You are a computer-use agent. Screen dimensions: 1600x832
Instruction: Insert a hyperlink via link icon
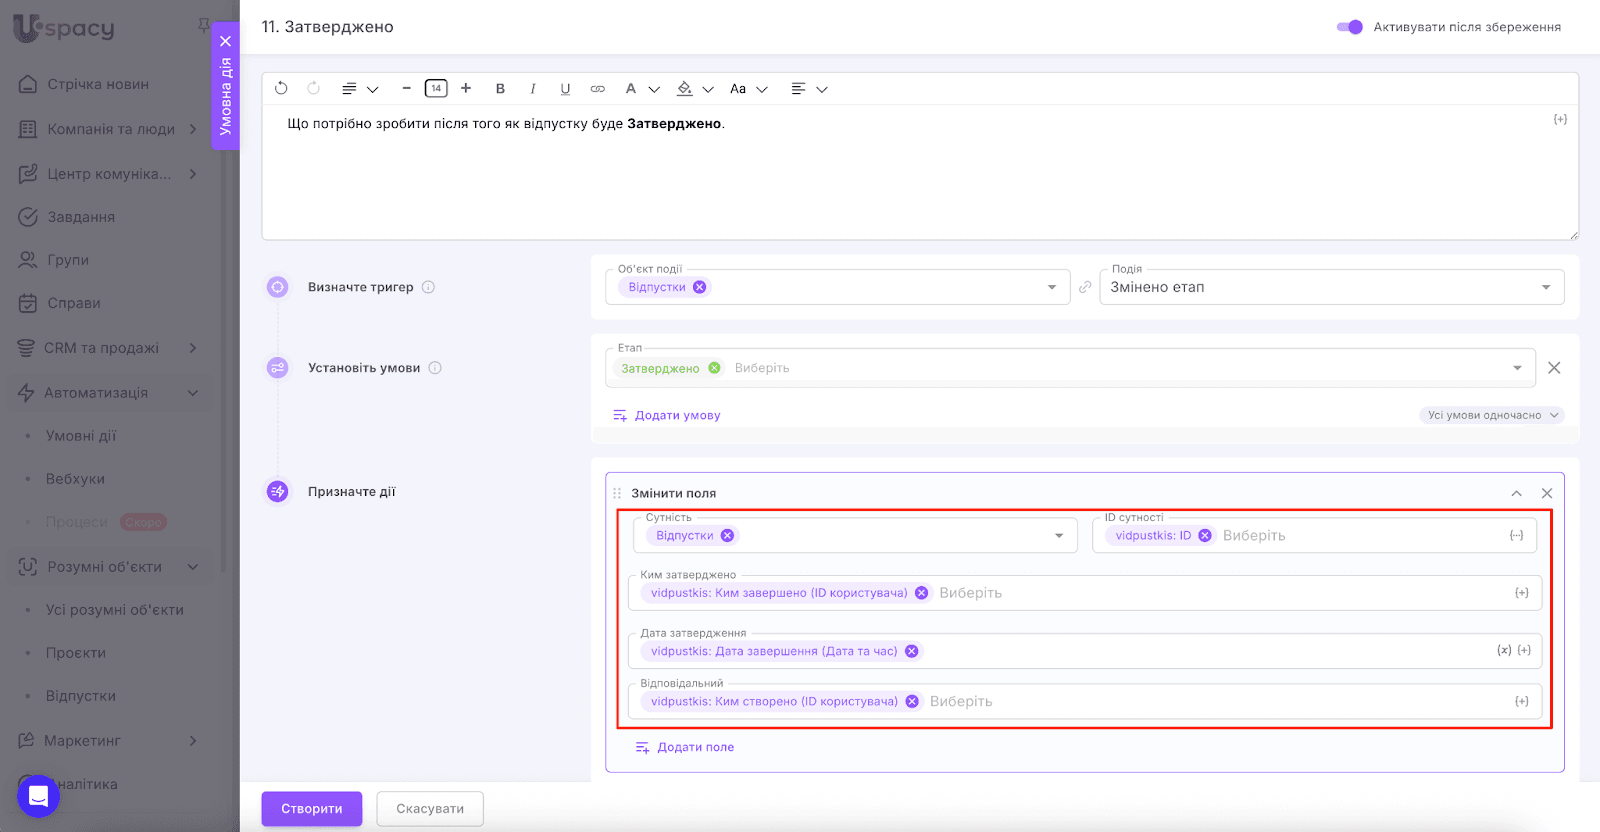598,89
